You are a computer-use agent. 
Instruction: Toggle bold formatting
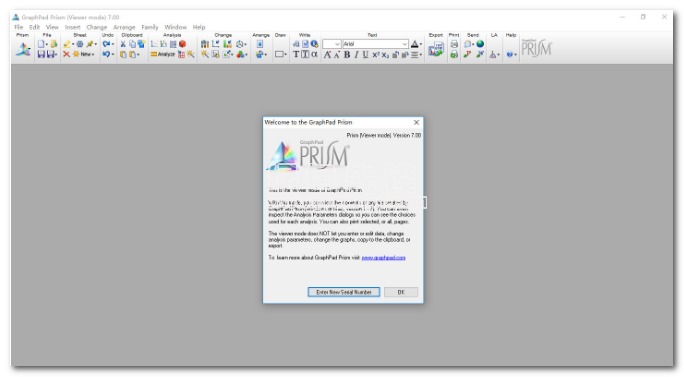(x=347, y=55)
